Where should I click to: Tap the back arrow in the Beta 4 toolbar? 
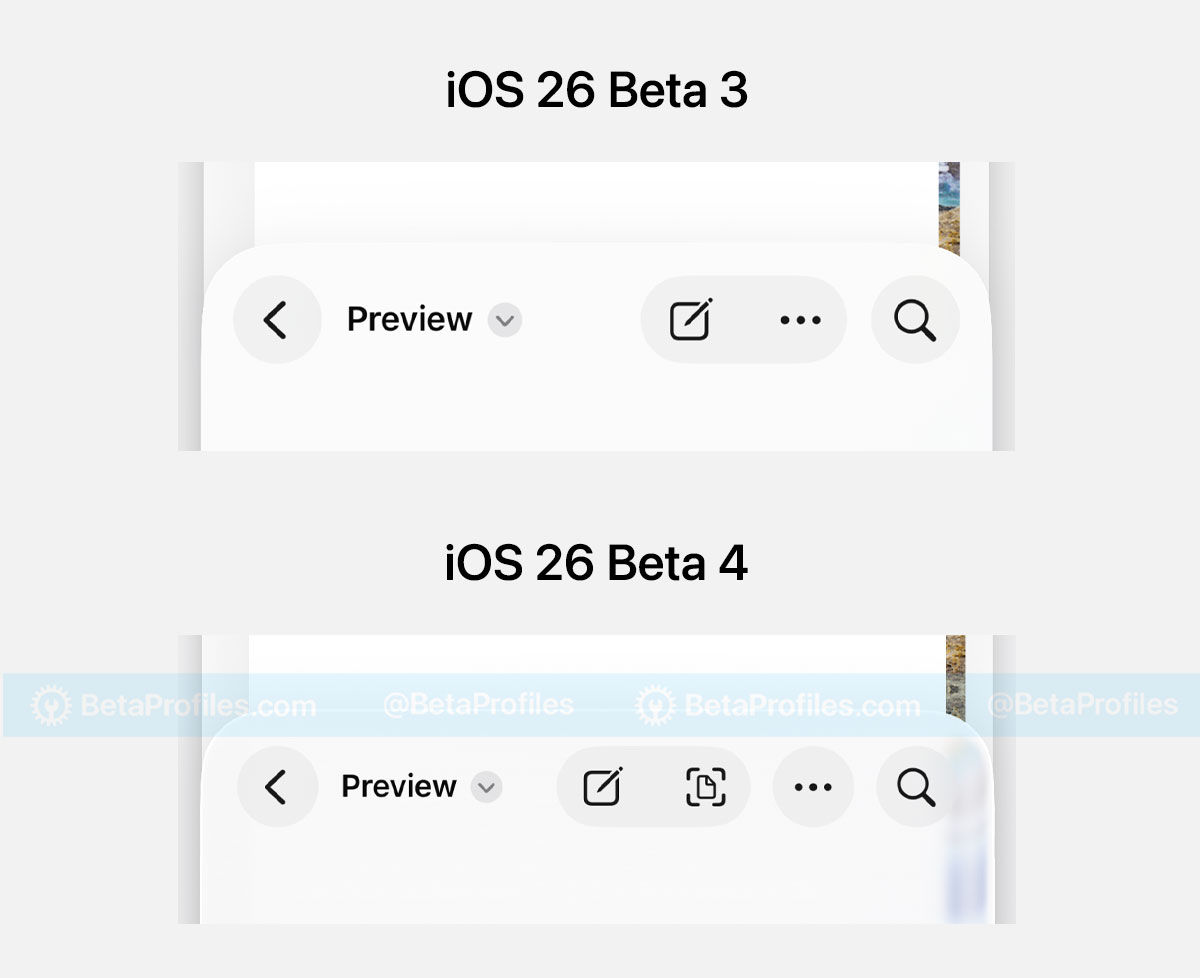[x=277, y=787]
